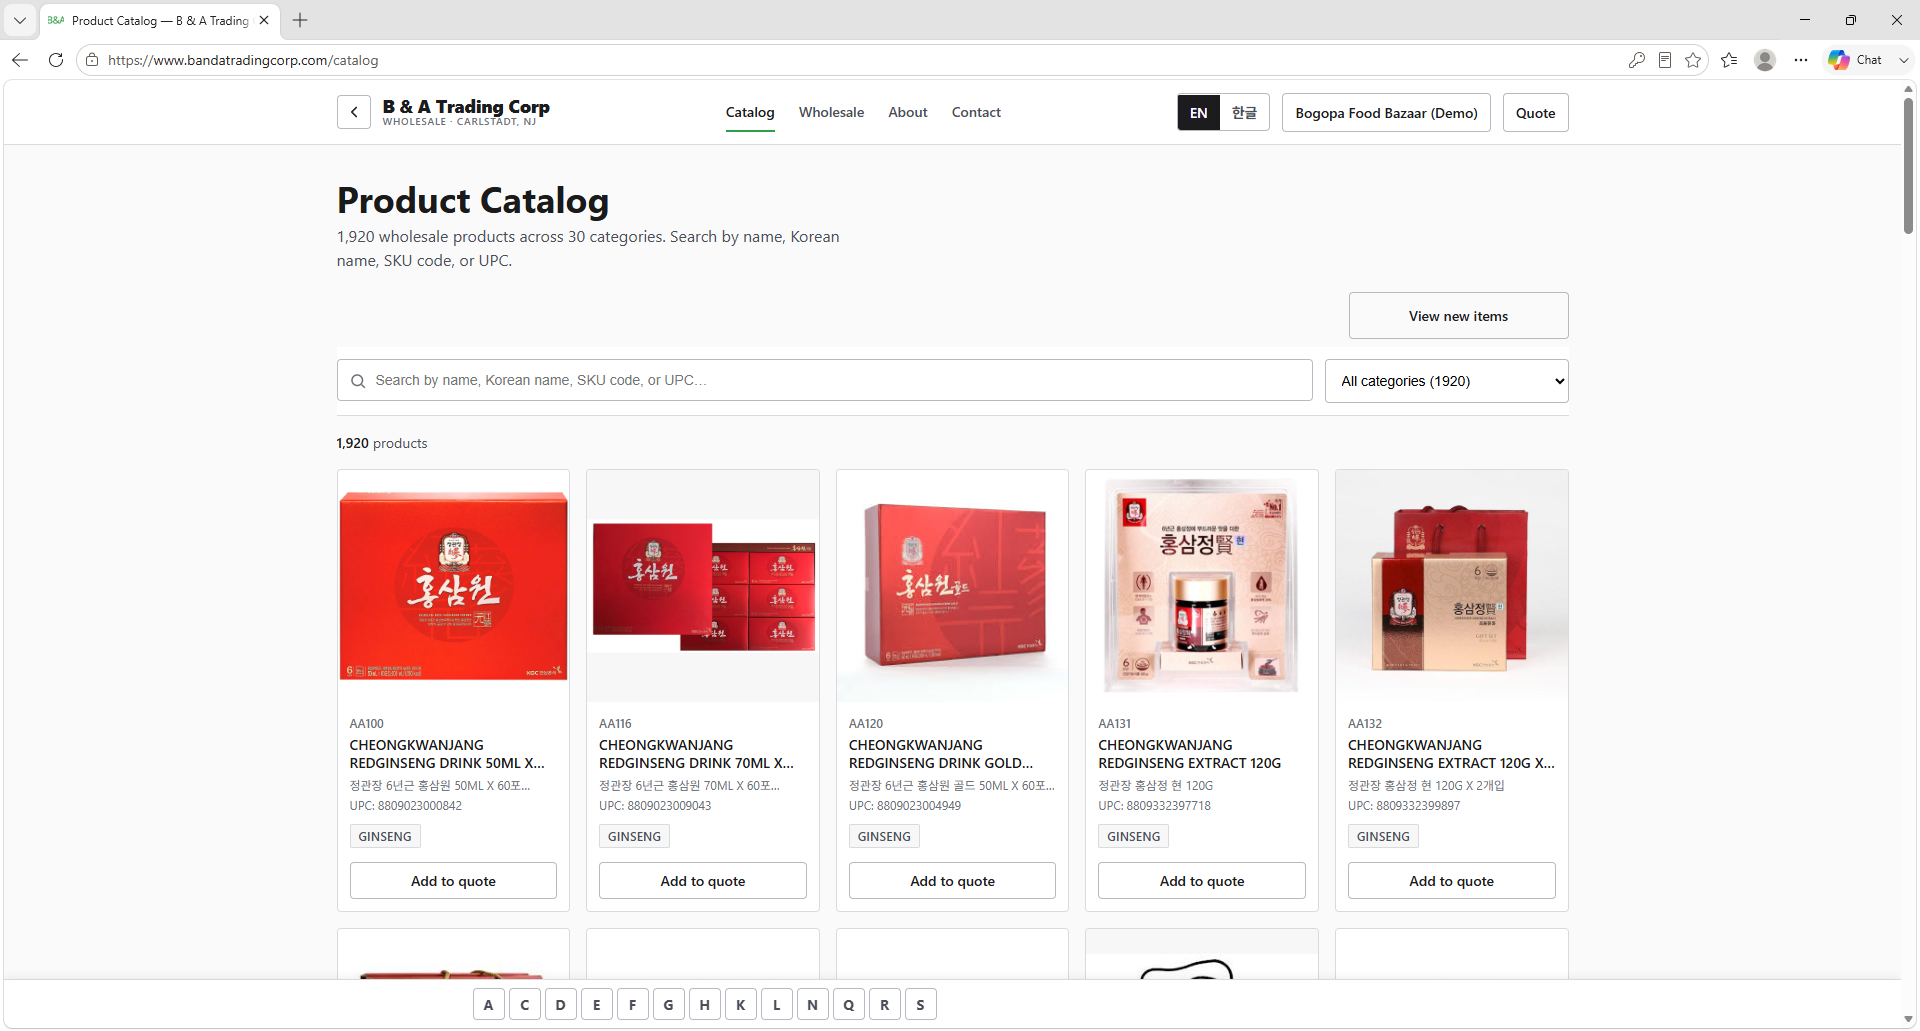Open the tab search chevron icon
Viewport: 1920px width, 1031px height.
pyautogui.click(x=19, y=20)
